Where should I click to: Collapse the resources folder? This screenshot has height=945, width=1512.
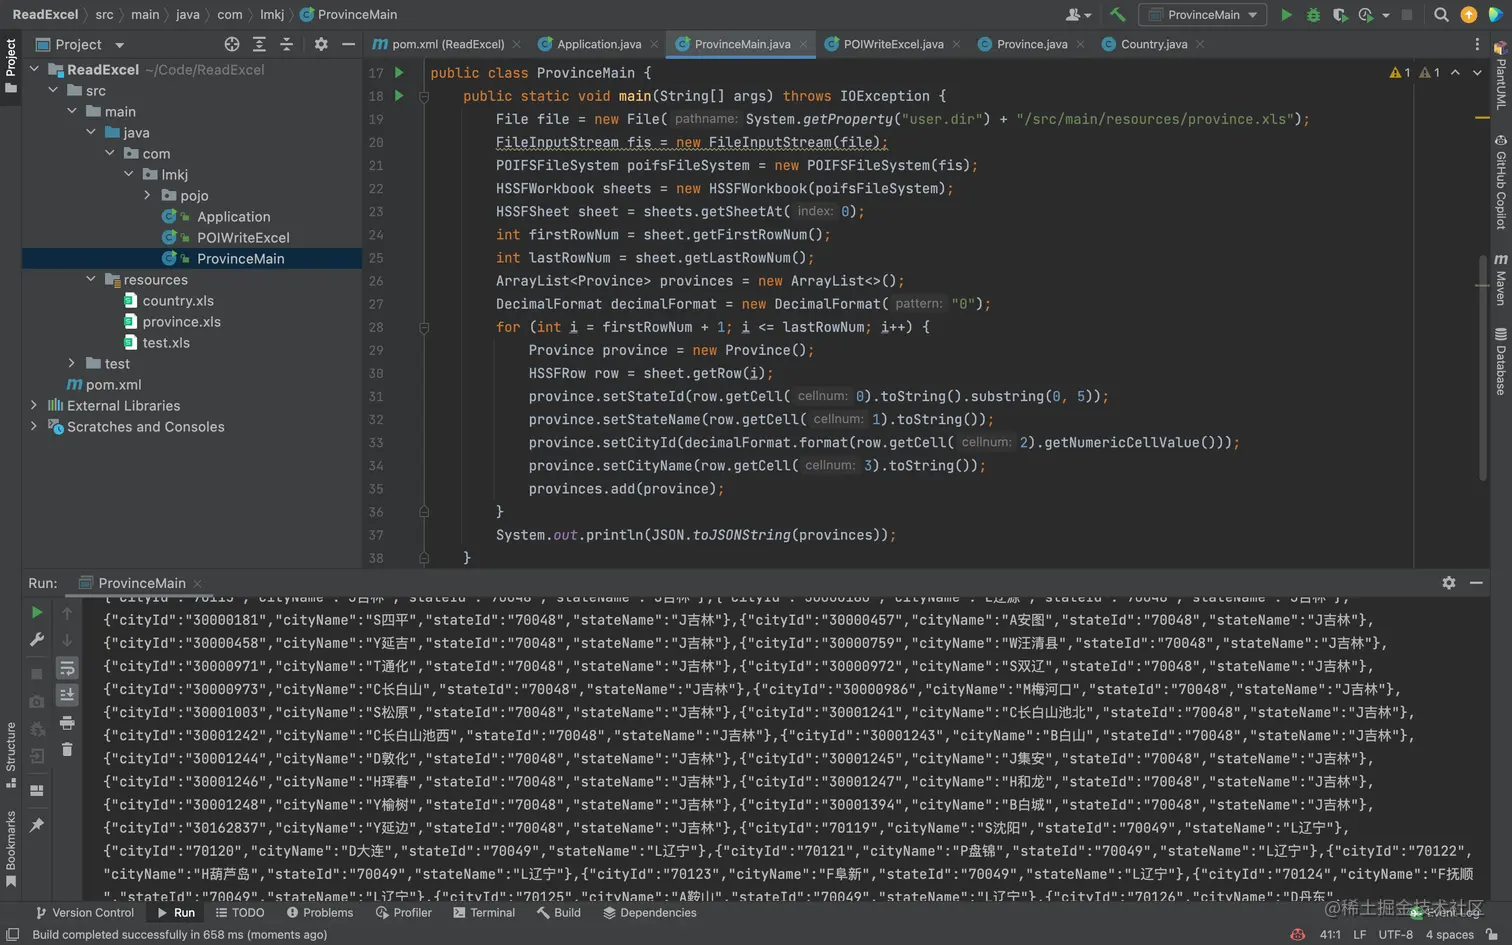click(x=91, y=279)
